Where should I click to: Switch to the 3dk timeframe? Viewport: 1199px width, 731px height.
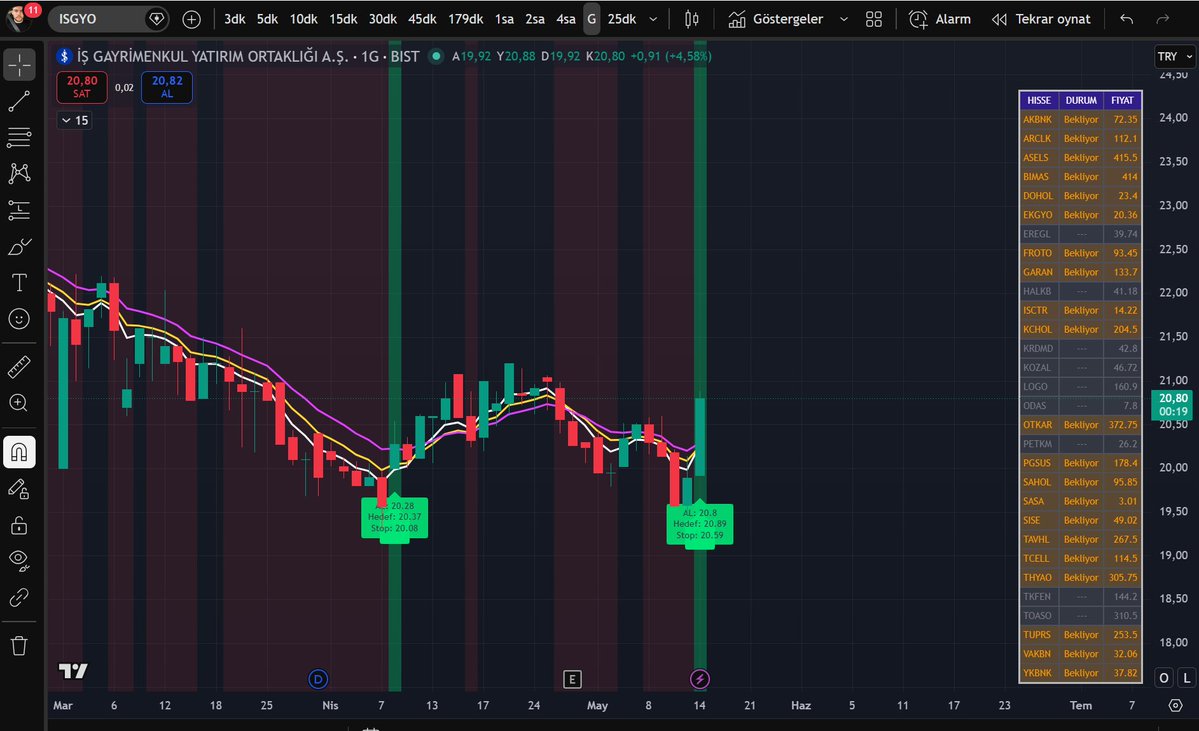click(x=234, y=19)
